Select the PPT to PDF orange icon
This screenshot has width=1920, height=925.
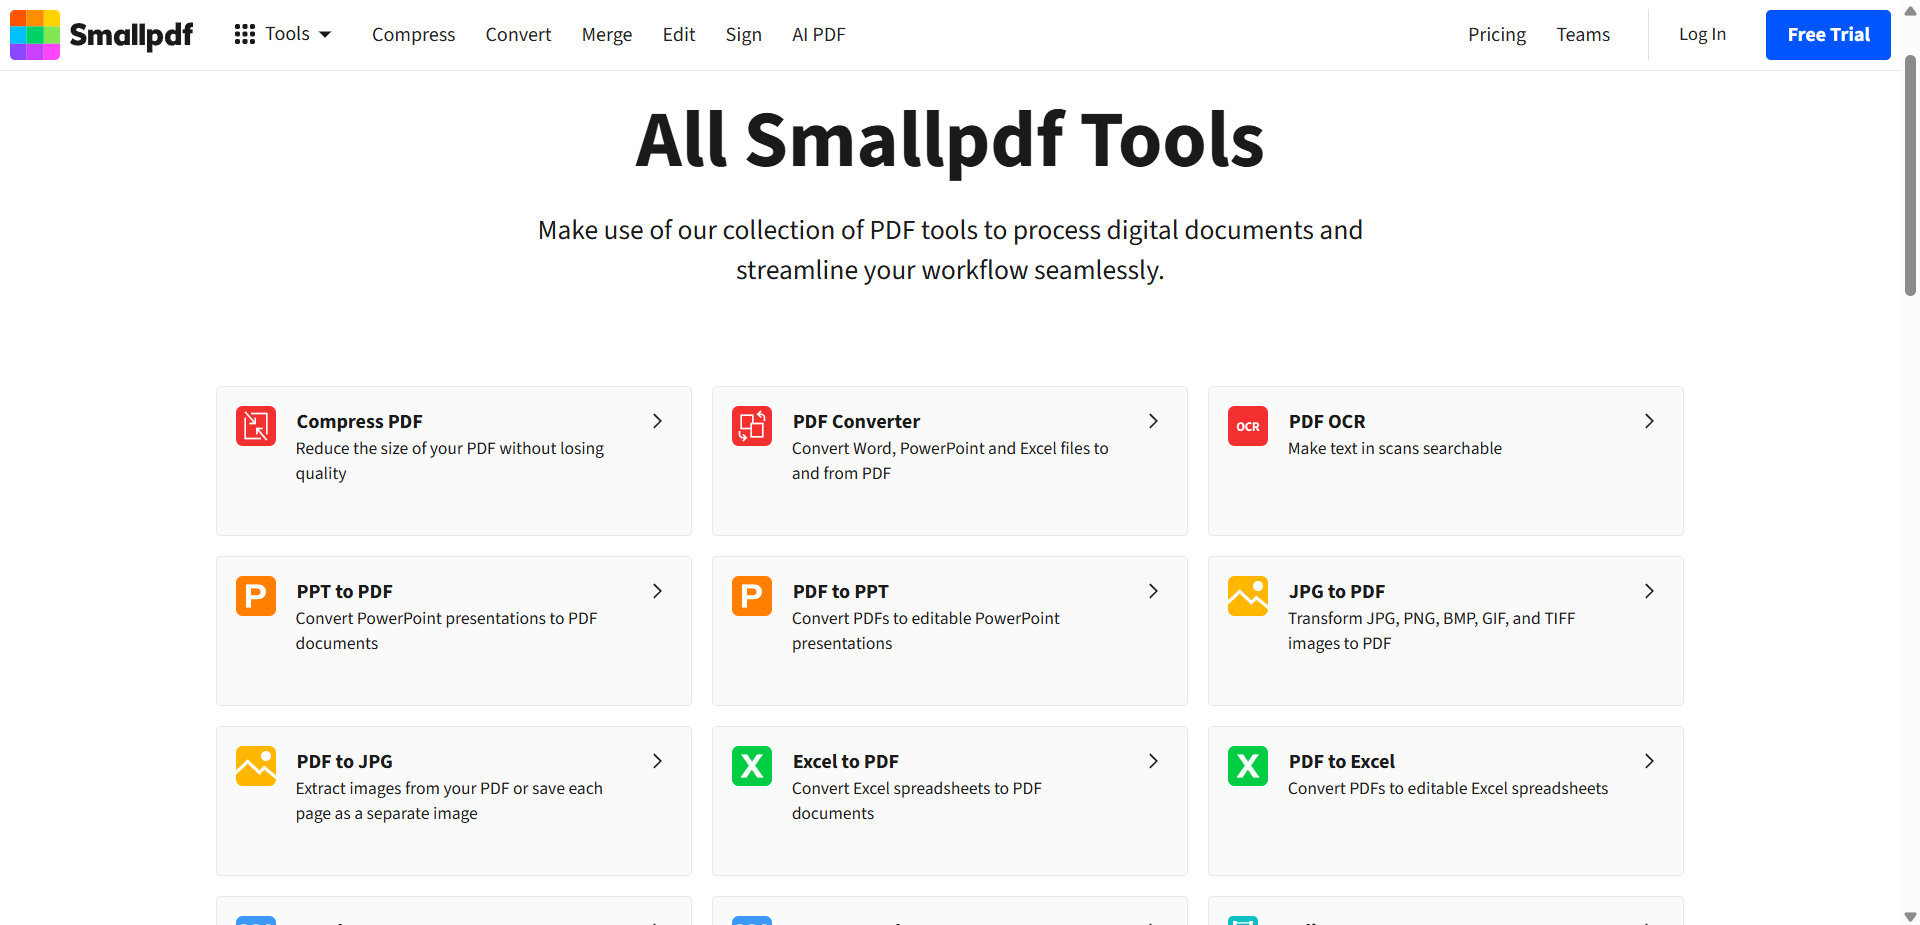(256, 596)
